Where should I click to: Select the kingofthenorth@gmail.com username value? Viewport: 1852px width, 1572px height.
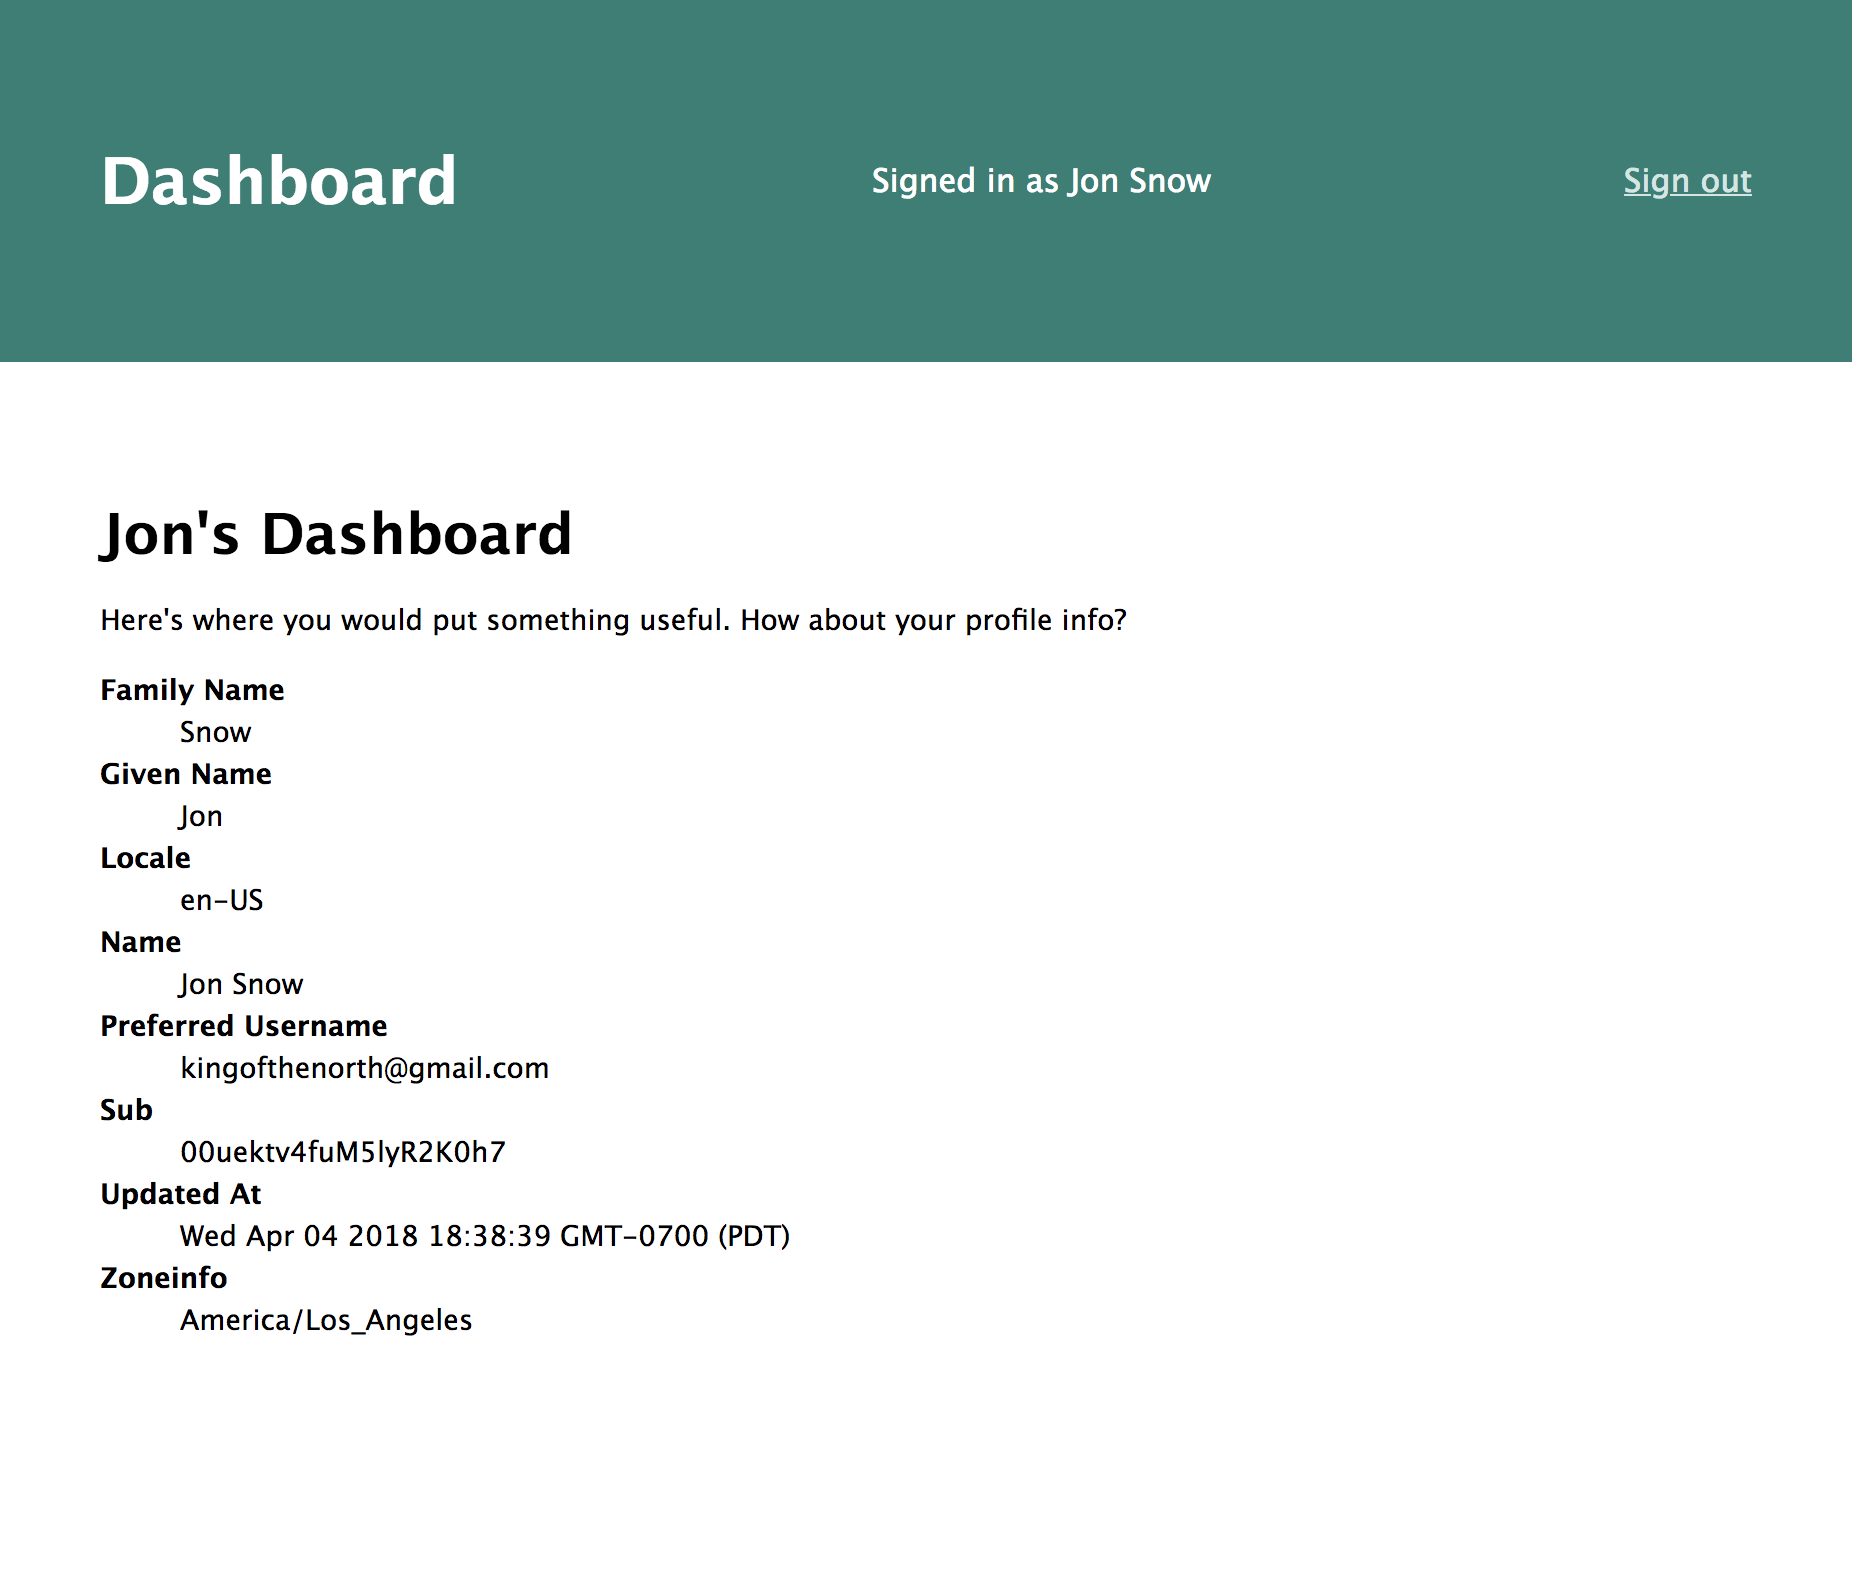click(x=364, y=1068)
